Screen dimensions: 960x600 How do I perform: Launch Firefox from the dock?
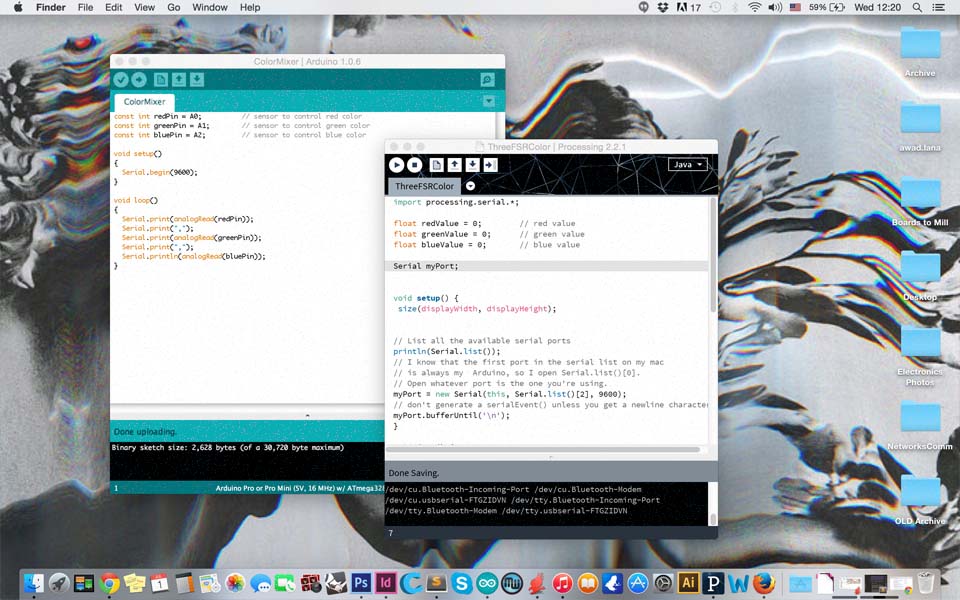click(763, 583)
